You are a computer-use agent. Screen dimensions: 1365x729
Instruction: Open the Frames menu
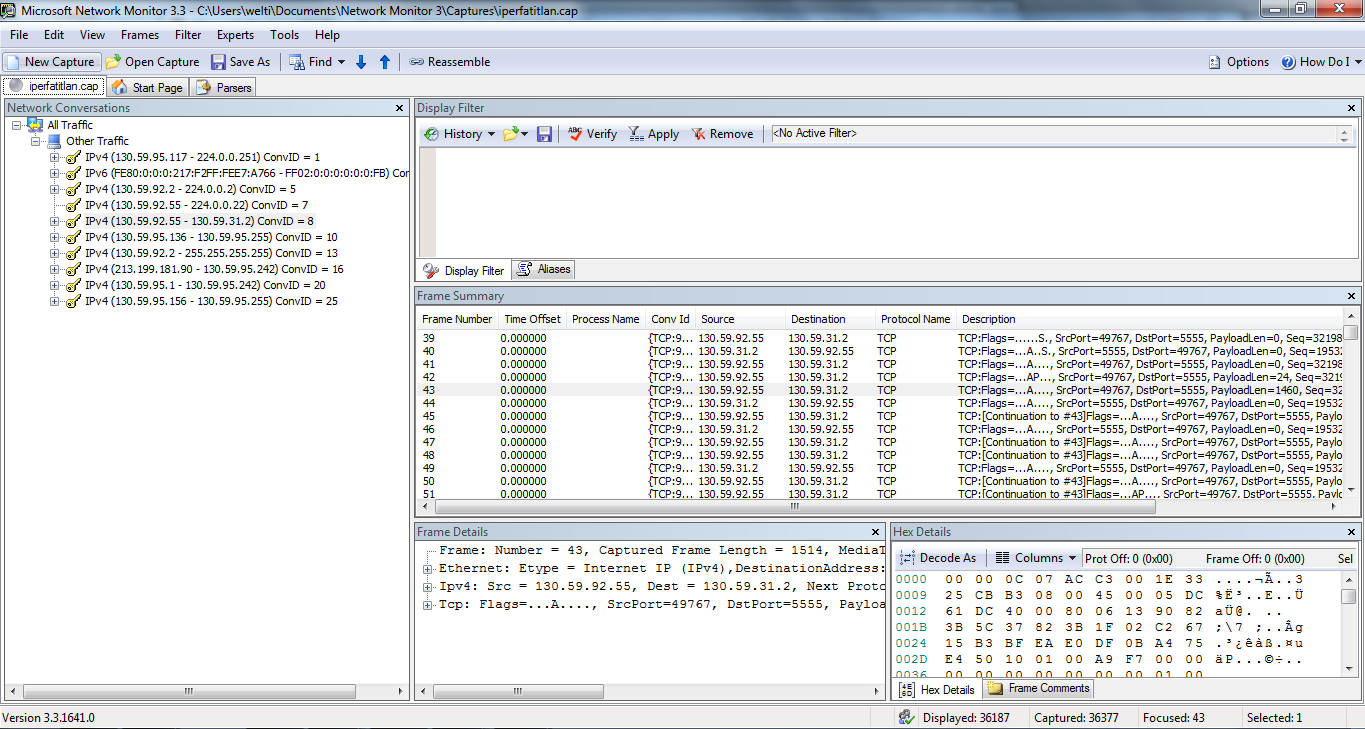pos(140,35)
